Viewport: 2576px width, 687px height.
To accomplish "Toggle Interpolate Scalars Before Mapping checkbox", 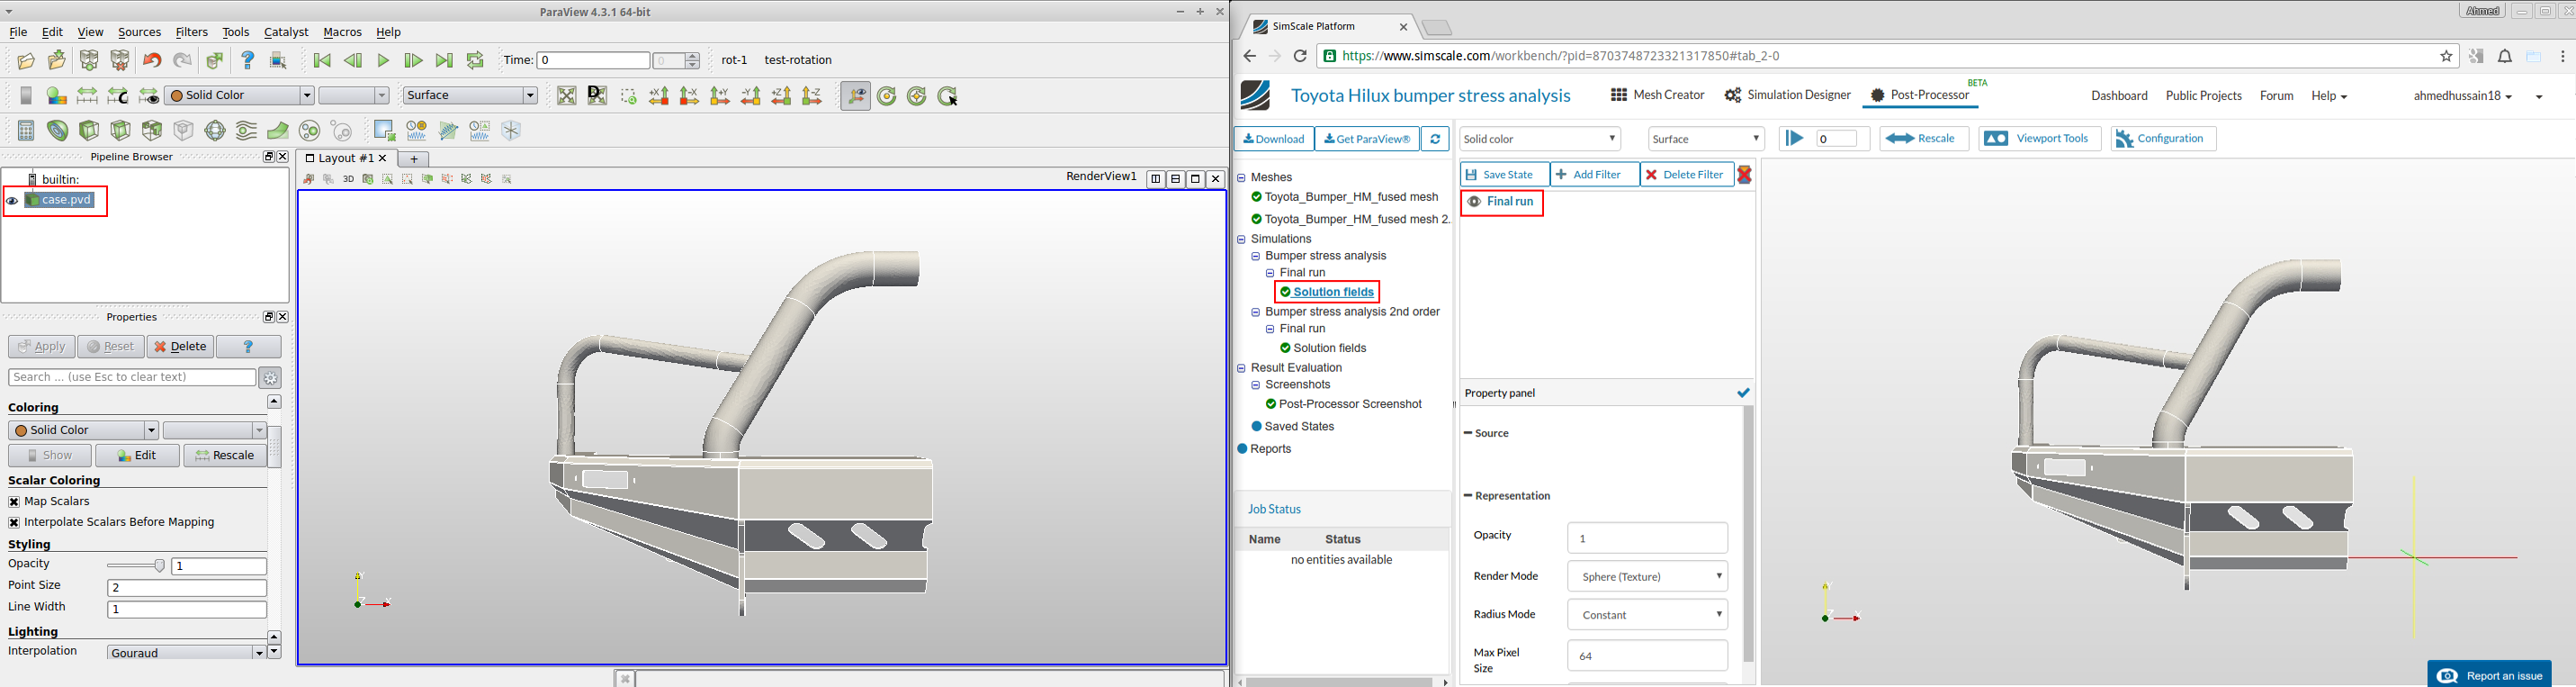I will (x=14, y=523).
